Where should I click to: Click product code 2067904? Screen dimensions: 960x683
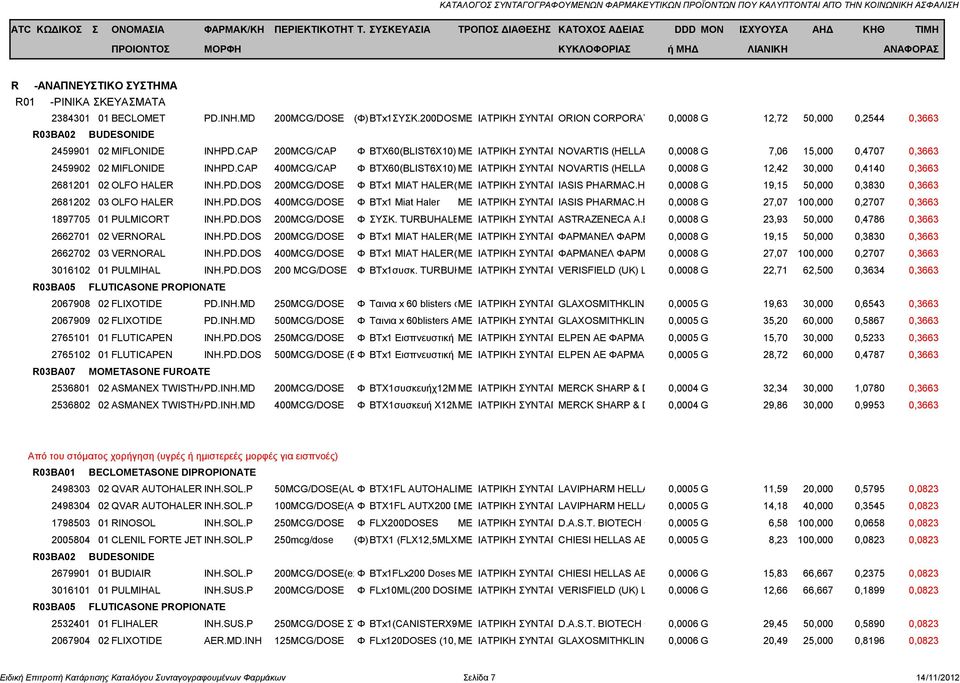coord(70,641)
